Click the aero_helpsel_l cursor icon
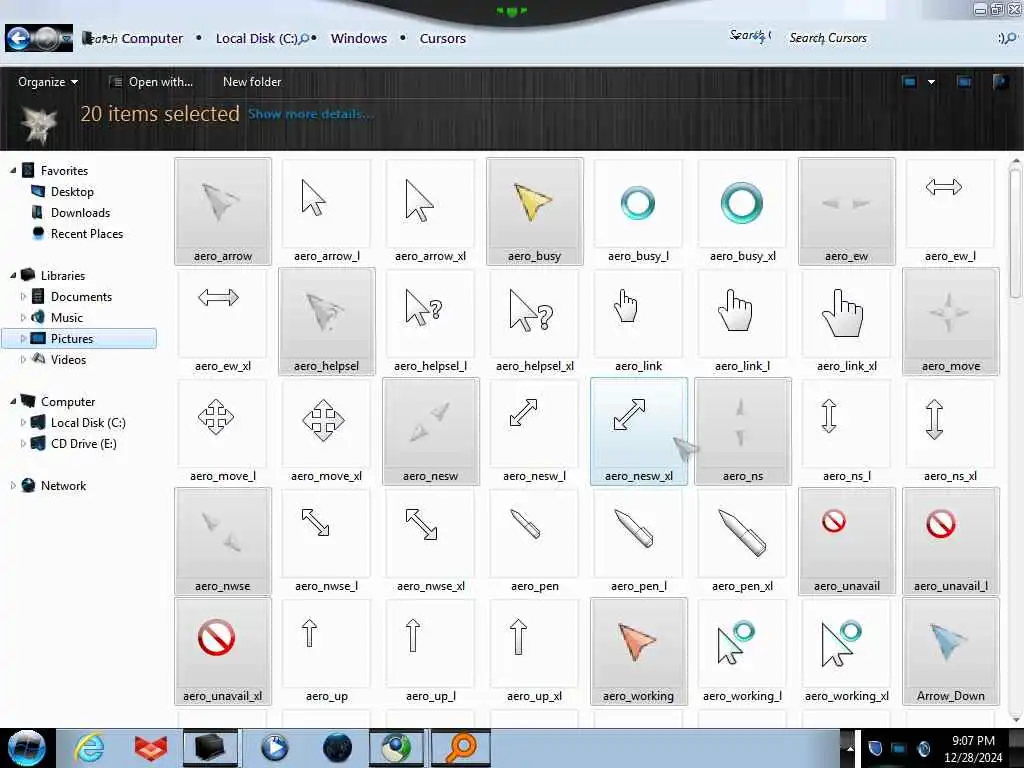1024x768 pixels. coord(430,321)
